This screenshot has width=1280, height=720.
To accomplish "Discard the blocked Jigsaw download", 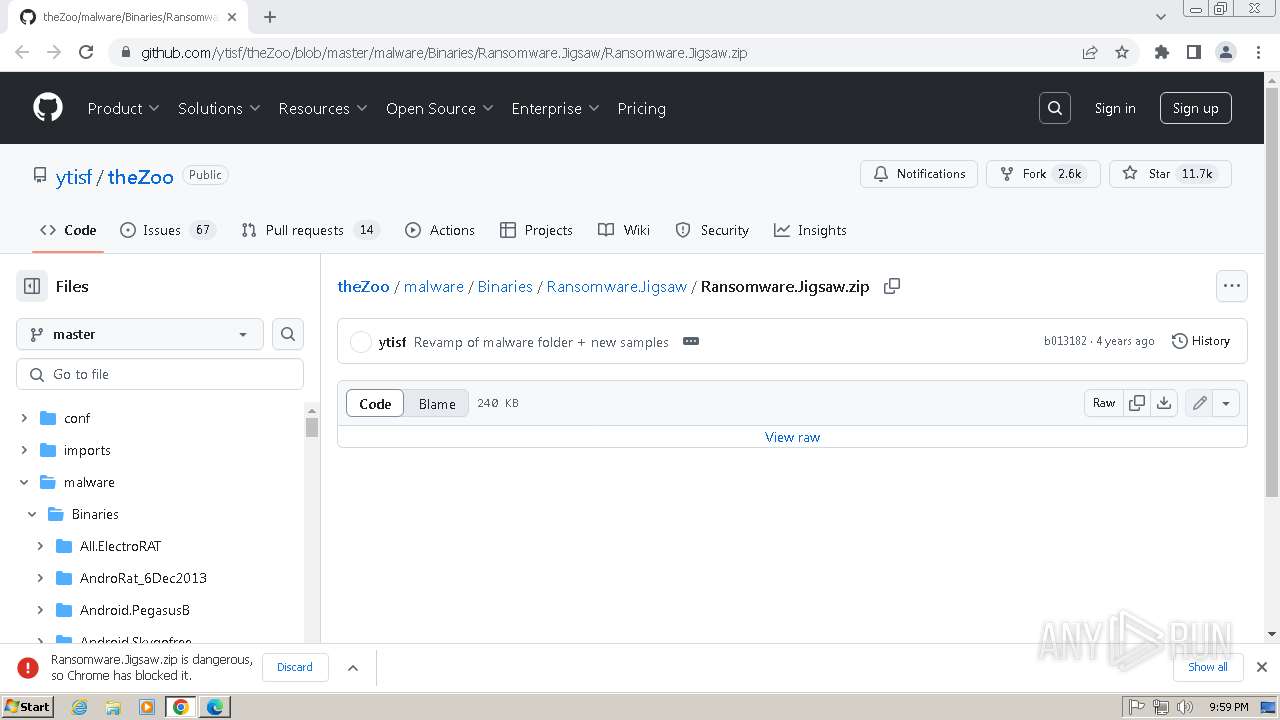I will (x=295, y=667).
